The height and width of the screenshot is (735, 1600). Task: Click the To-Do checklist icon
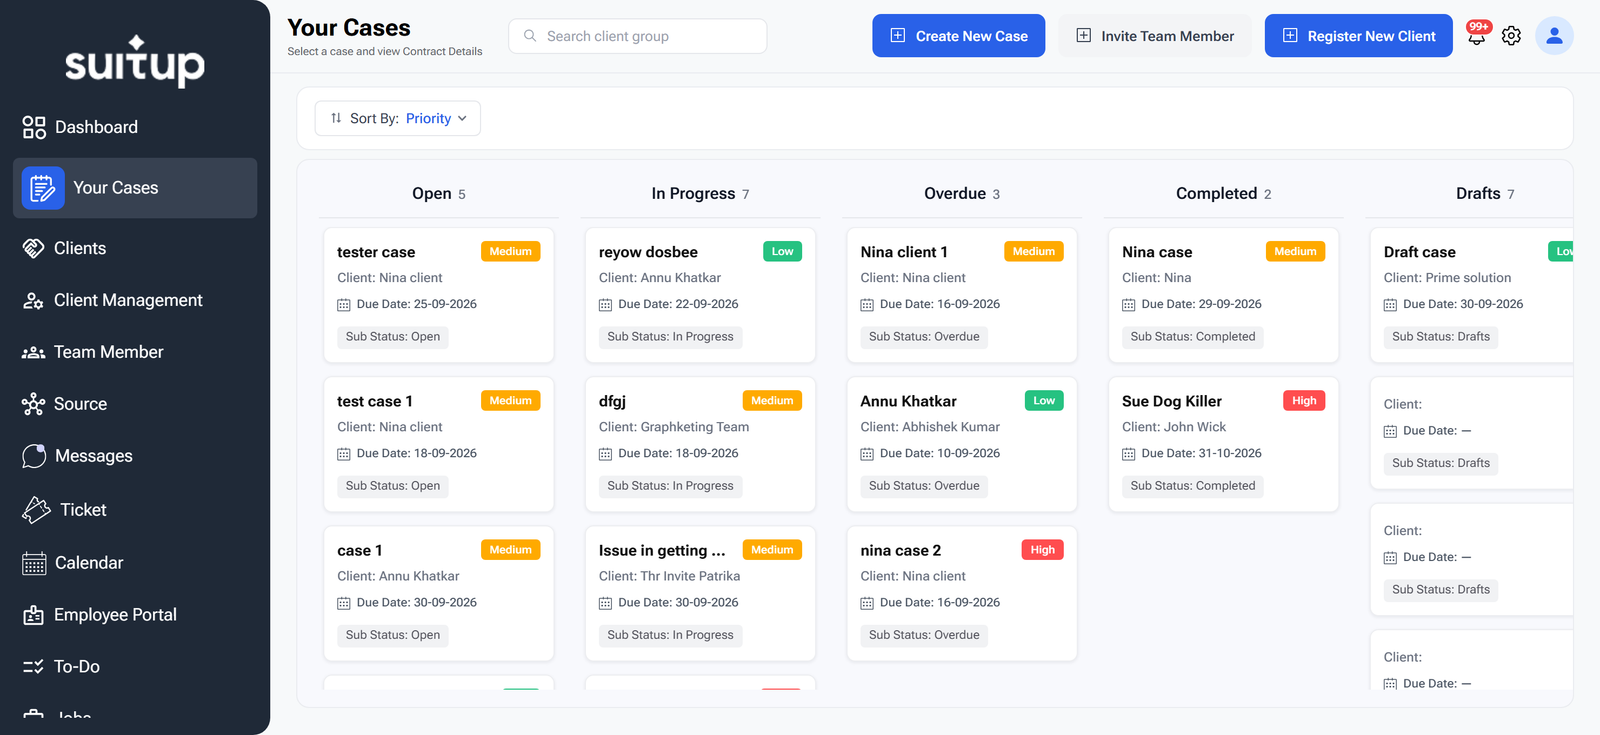(34, 667)
